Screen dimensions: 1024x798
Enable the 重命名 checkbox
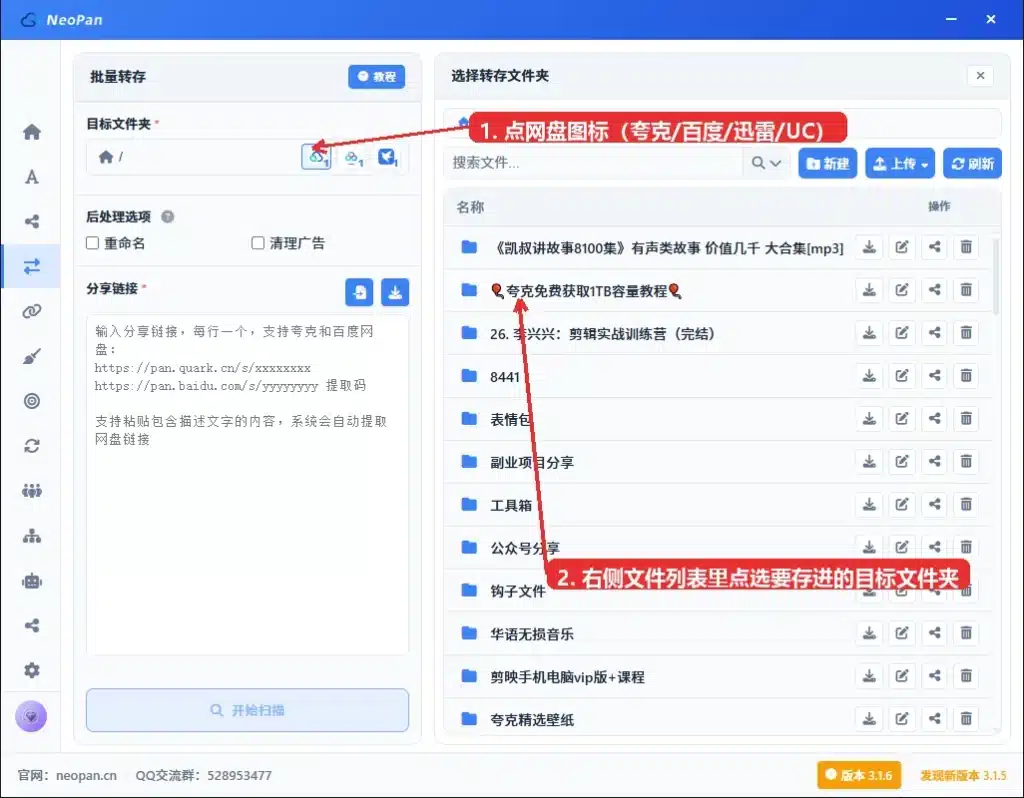[x=93, y=243]
